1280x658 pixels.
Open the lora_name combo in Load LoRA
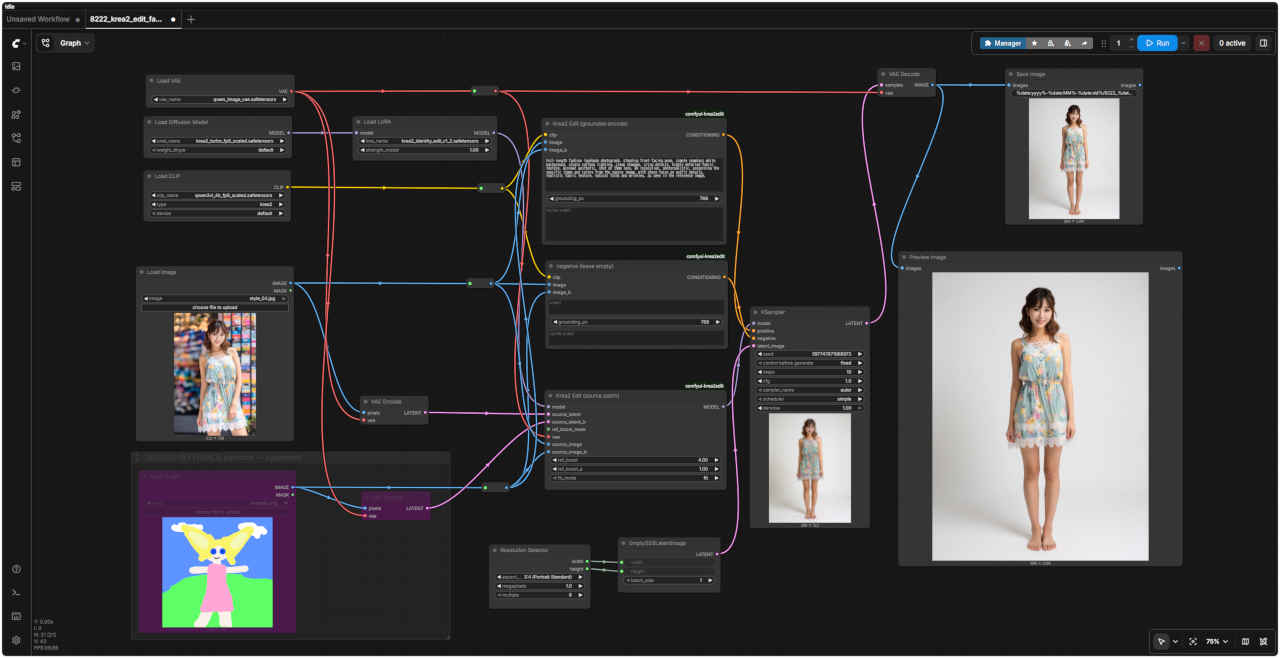425,141
